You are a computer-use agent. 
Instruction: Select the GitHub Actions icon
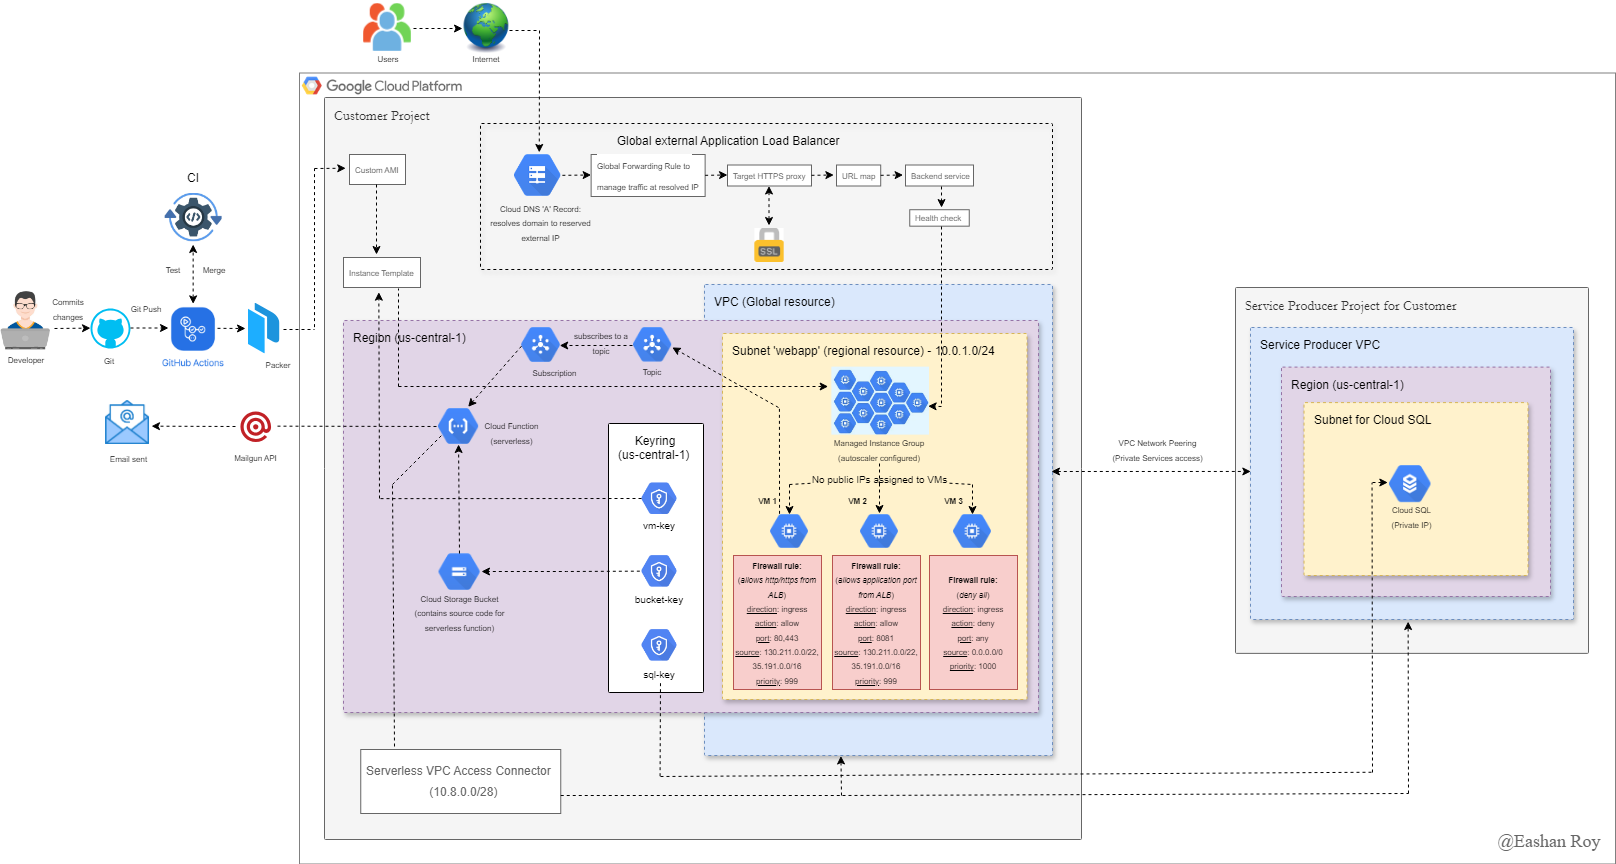[x=193, y=329]
